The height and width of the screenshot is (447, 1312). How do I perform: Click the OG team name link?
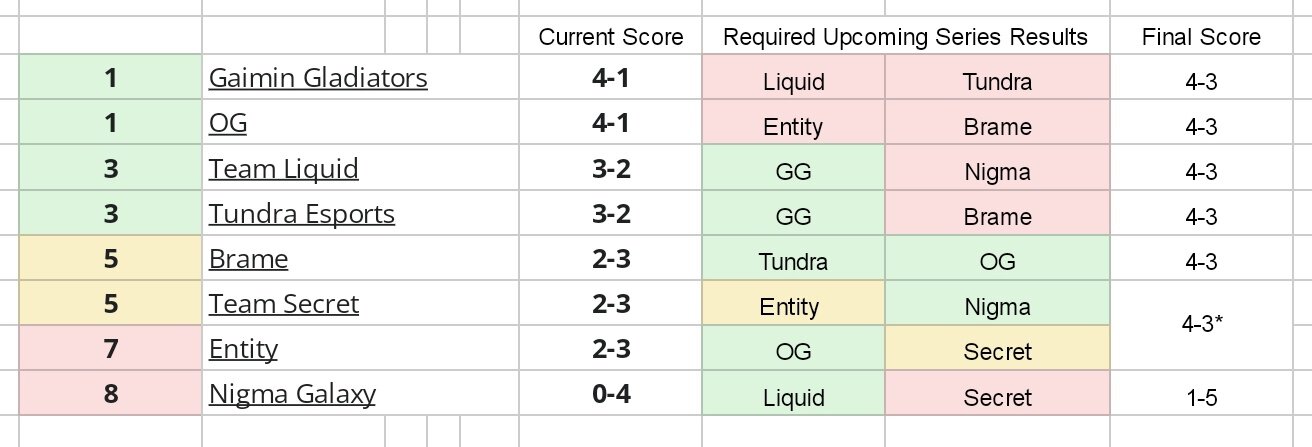(228, 124)
